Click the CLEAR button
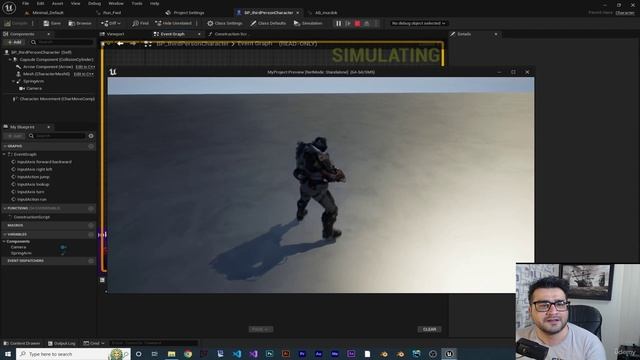The width and height of the screenshot is (640, 360). tap(429, 329)
